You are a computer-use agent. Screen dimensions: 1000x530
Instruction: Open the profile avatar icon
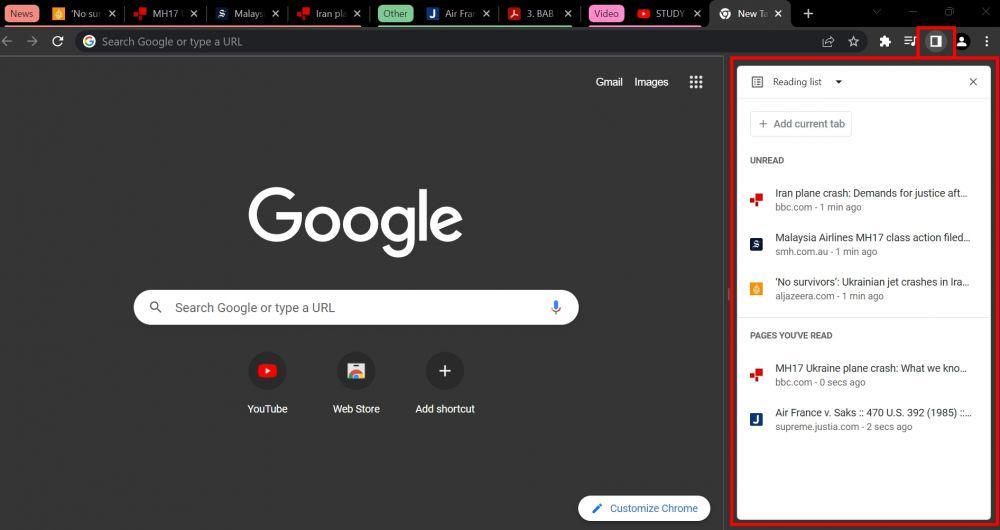pos(962,41)
